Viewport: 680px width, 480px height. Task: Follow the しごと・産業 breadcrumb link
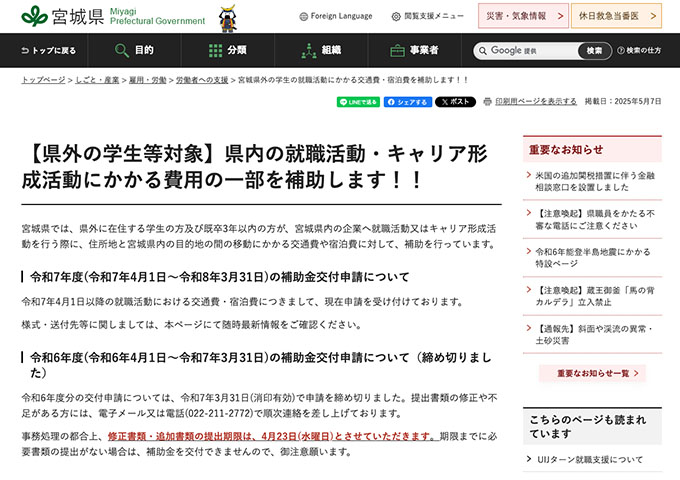(x=97, y=80)
